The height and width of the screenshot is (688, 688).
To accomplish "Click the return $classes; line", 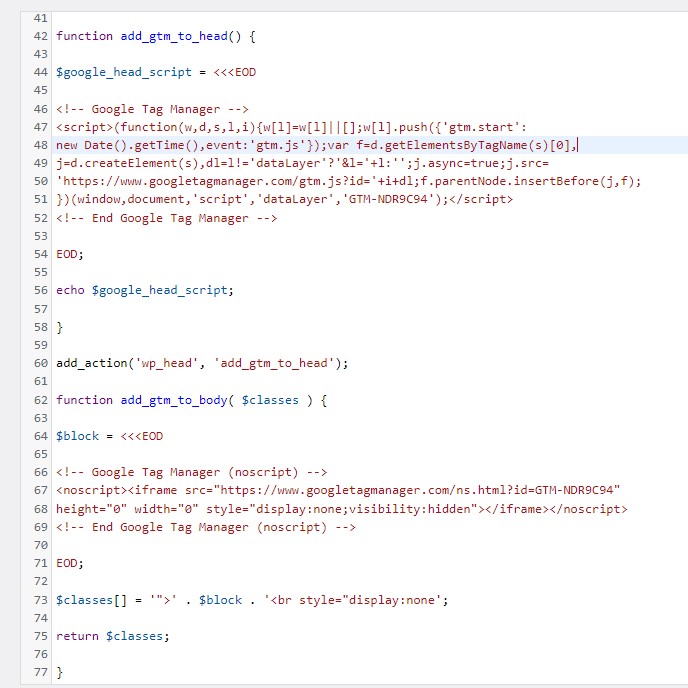I will [113, 636].
